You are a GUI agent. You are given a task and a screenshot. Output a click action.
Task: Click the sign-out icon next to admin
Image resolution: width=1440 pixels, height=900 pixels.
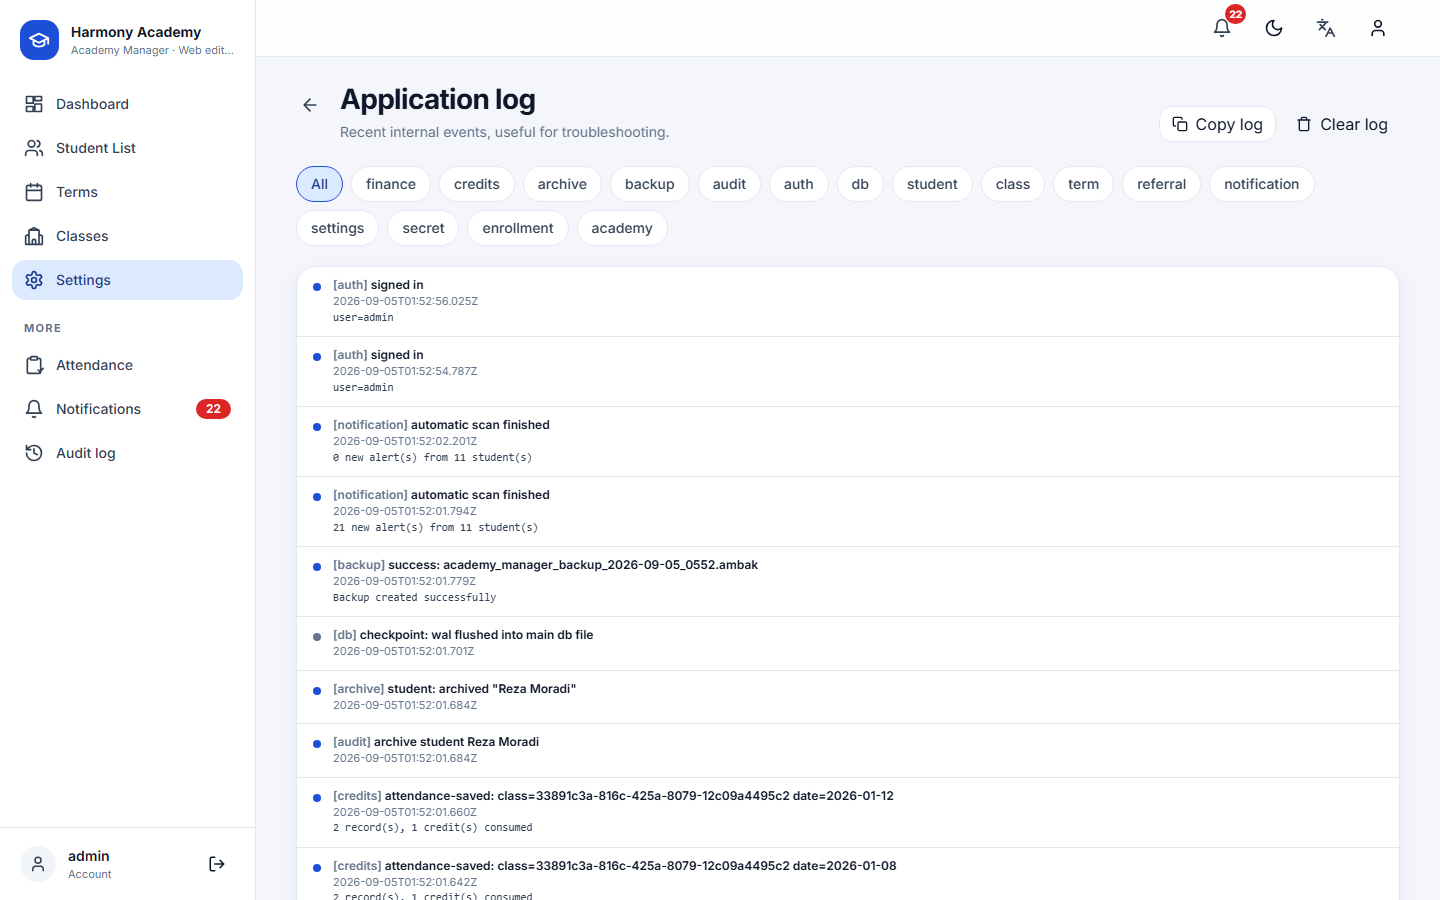pos(217,864)
